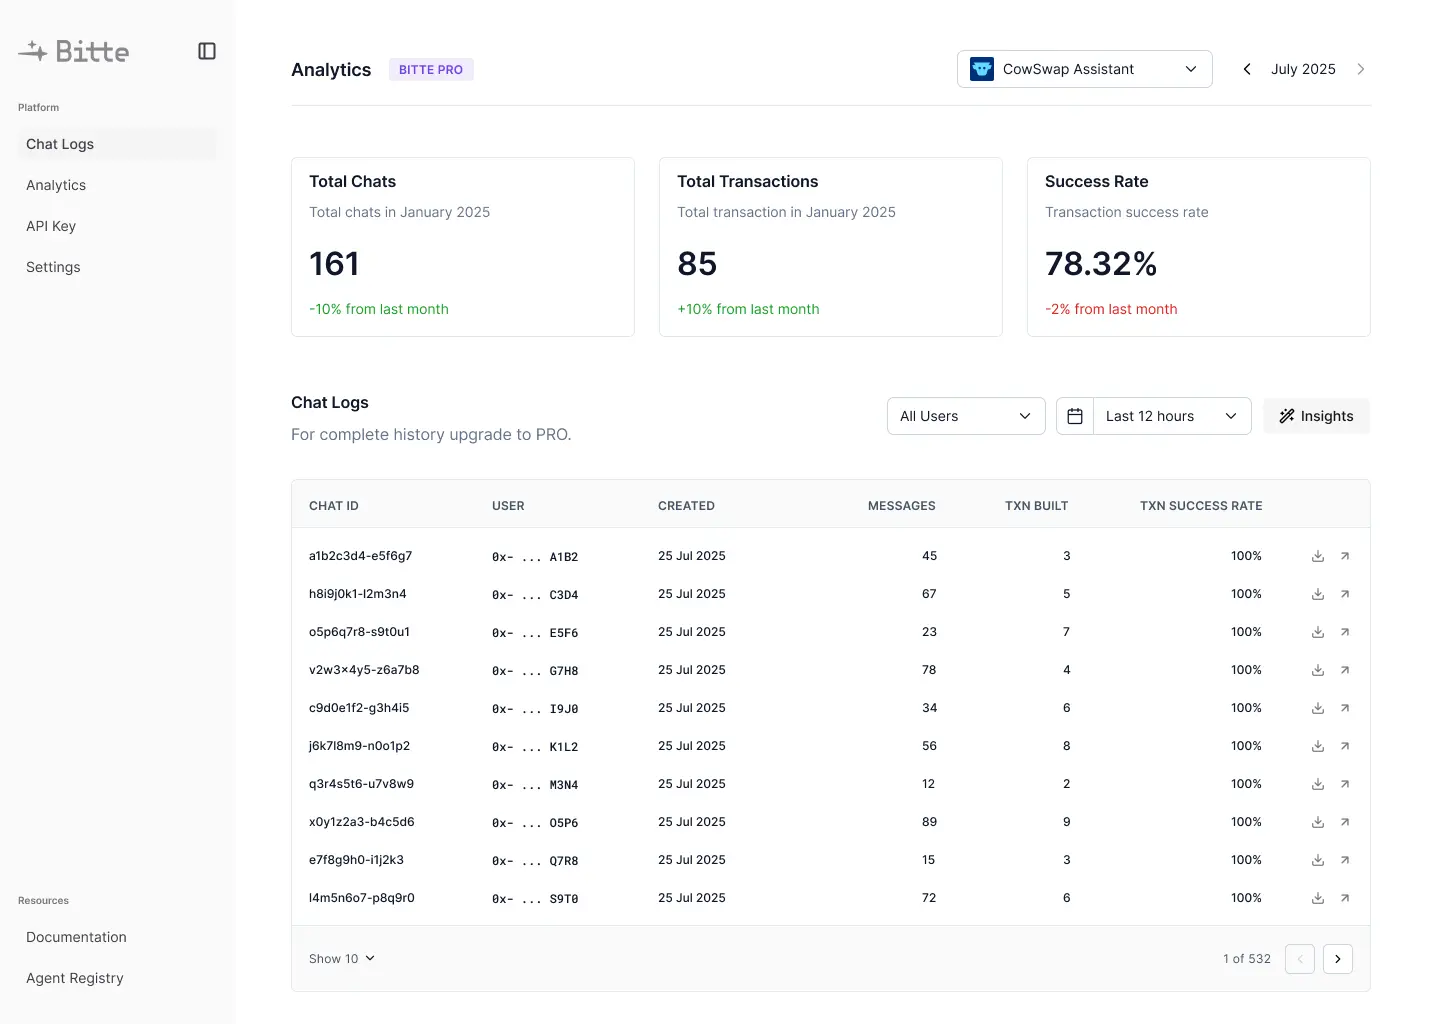Click the Insights button
The image size is (1440, 1024).
click(1316, 416)
